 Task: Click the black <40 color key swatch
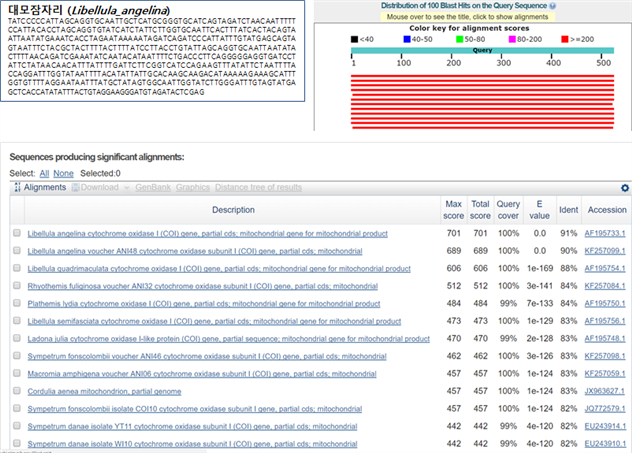pos(354,39)
